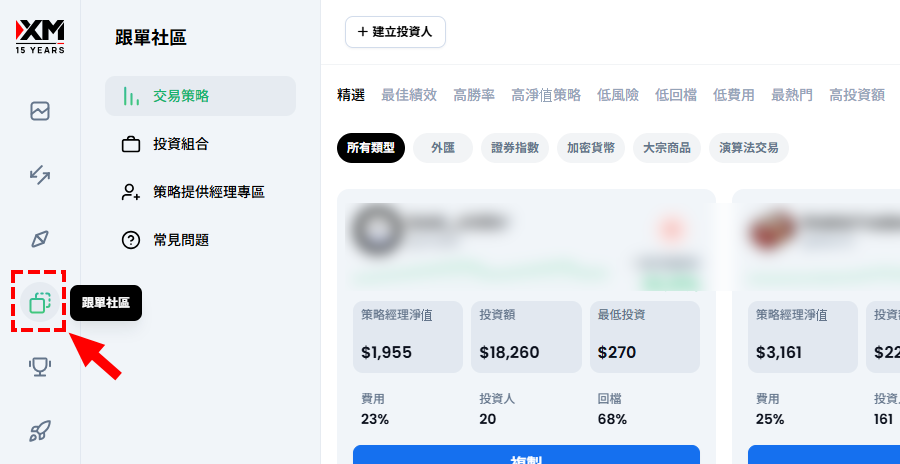Viewport: 900px width, 464px height.
Task: Switch to the 低費用 tab
Action: coord(734,95)
